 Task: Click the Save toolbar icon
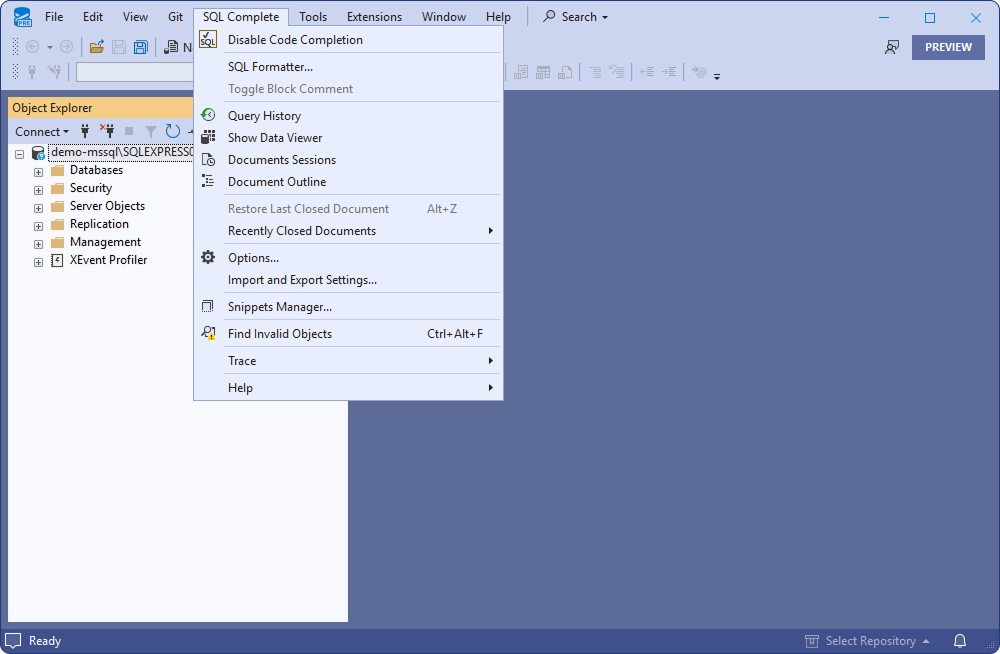(x=117, y=46)
